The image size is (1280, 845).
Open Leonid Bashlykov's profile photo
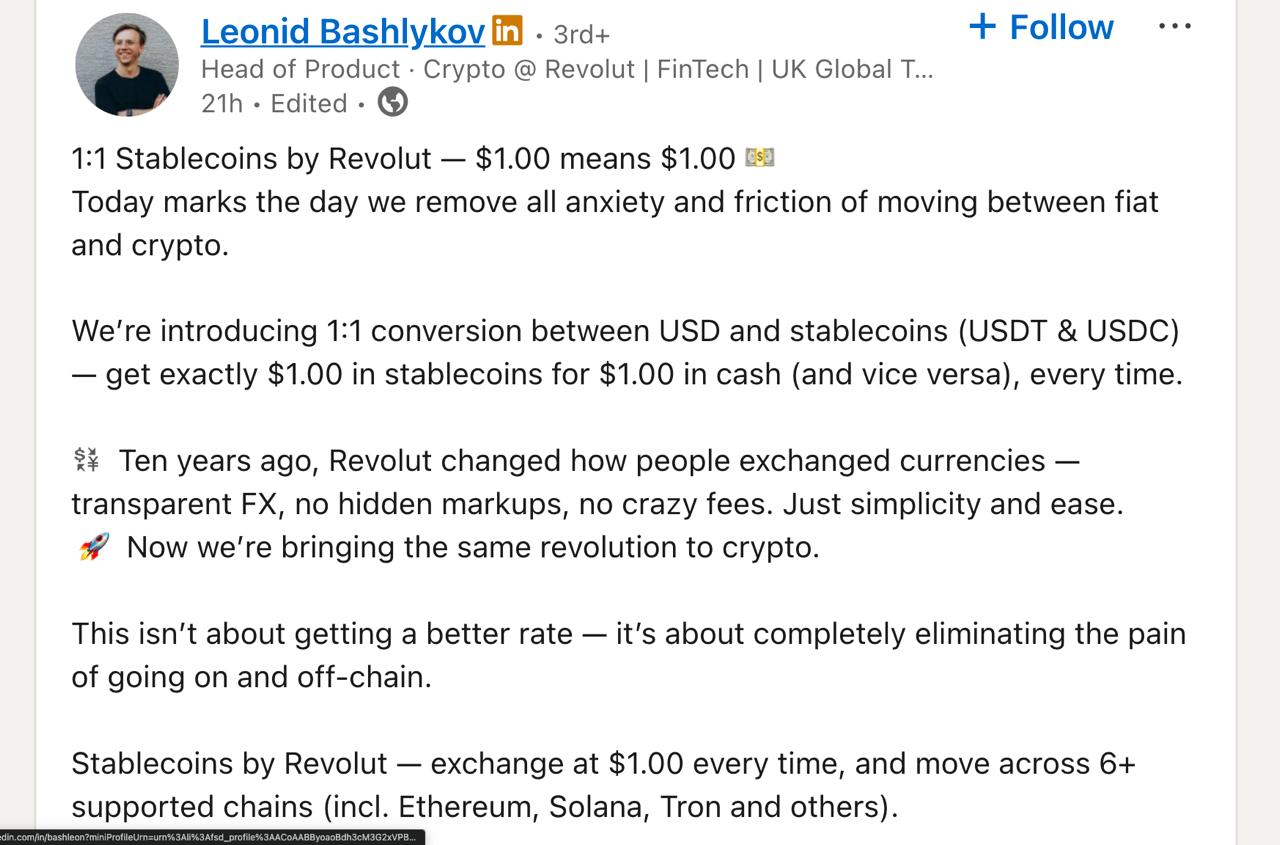point(127,65)
